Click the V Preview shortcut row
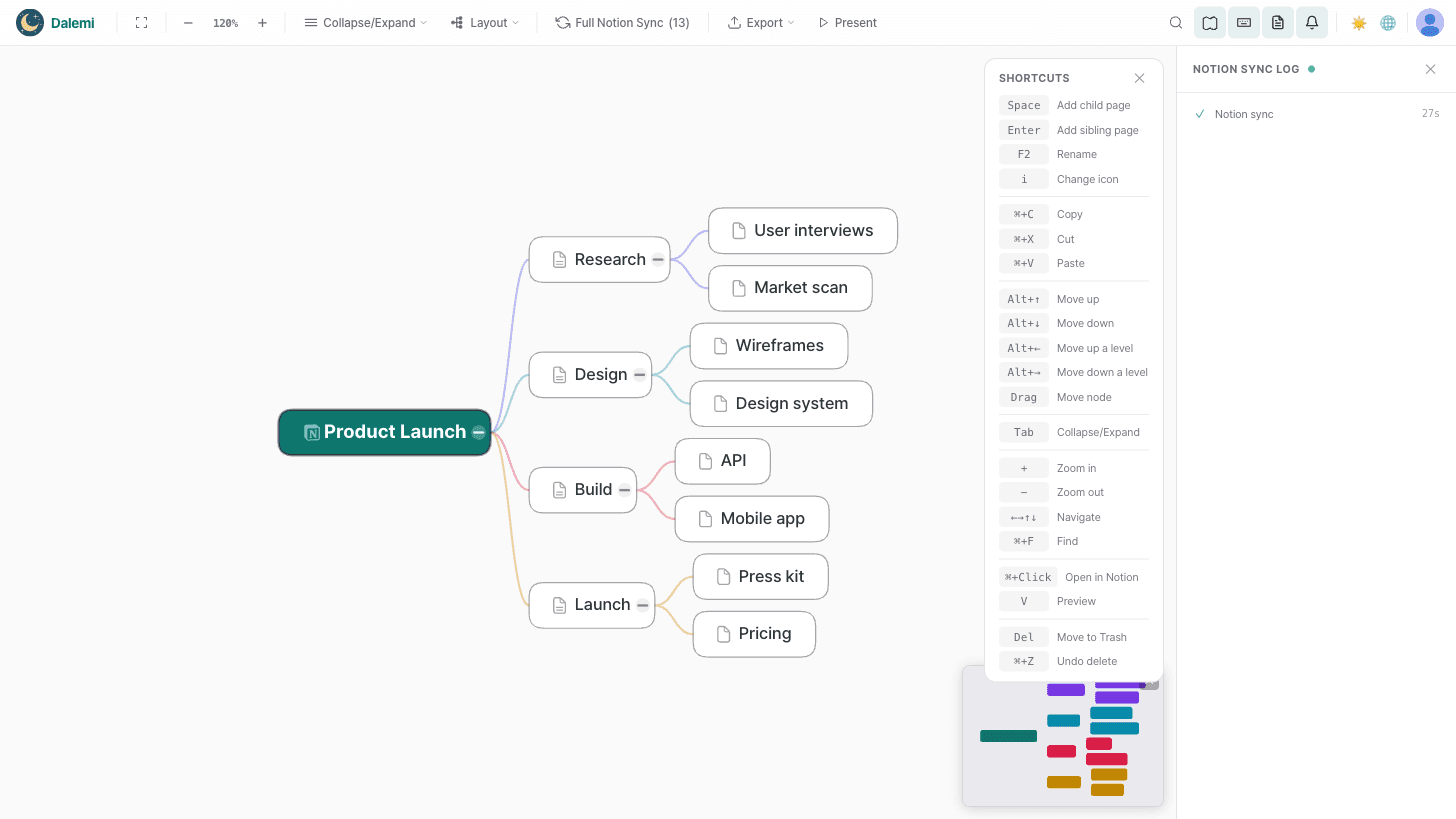Image resolution: width=1456 pixels, height=819 pixels. click(1074, 601)
